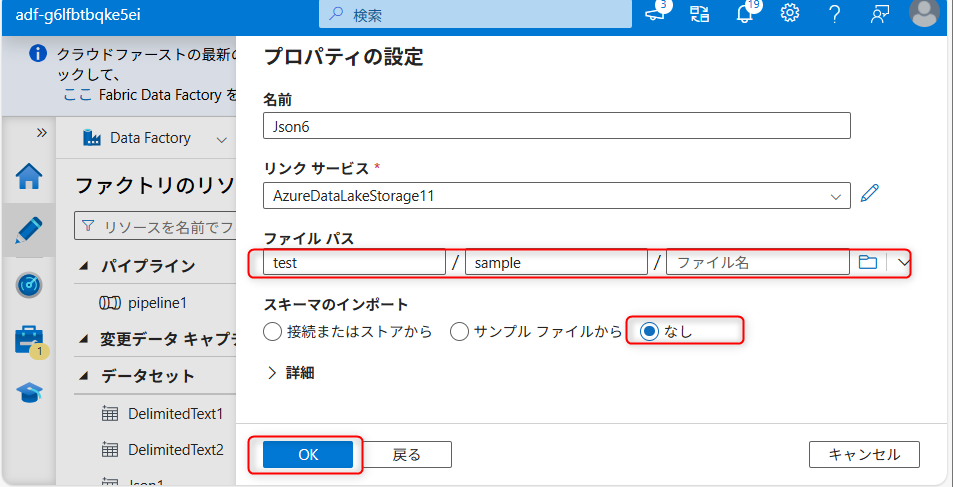This screenshot has width=953, height=487.
Task: Open the file path browse dropdown arrow
Action: coord(903,262)
